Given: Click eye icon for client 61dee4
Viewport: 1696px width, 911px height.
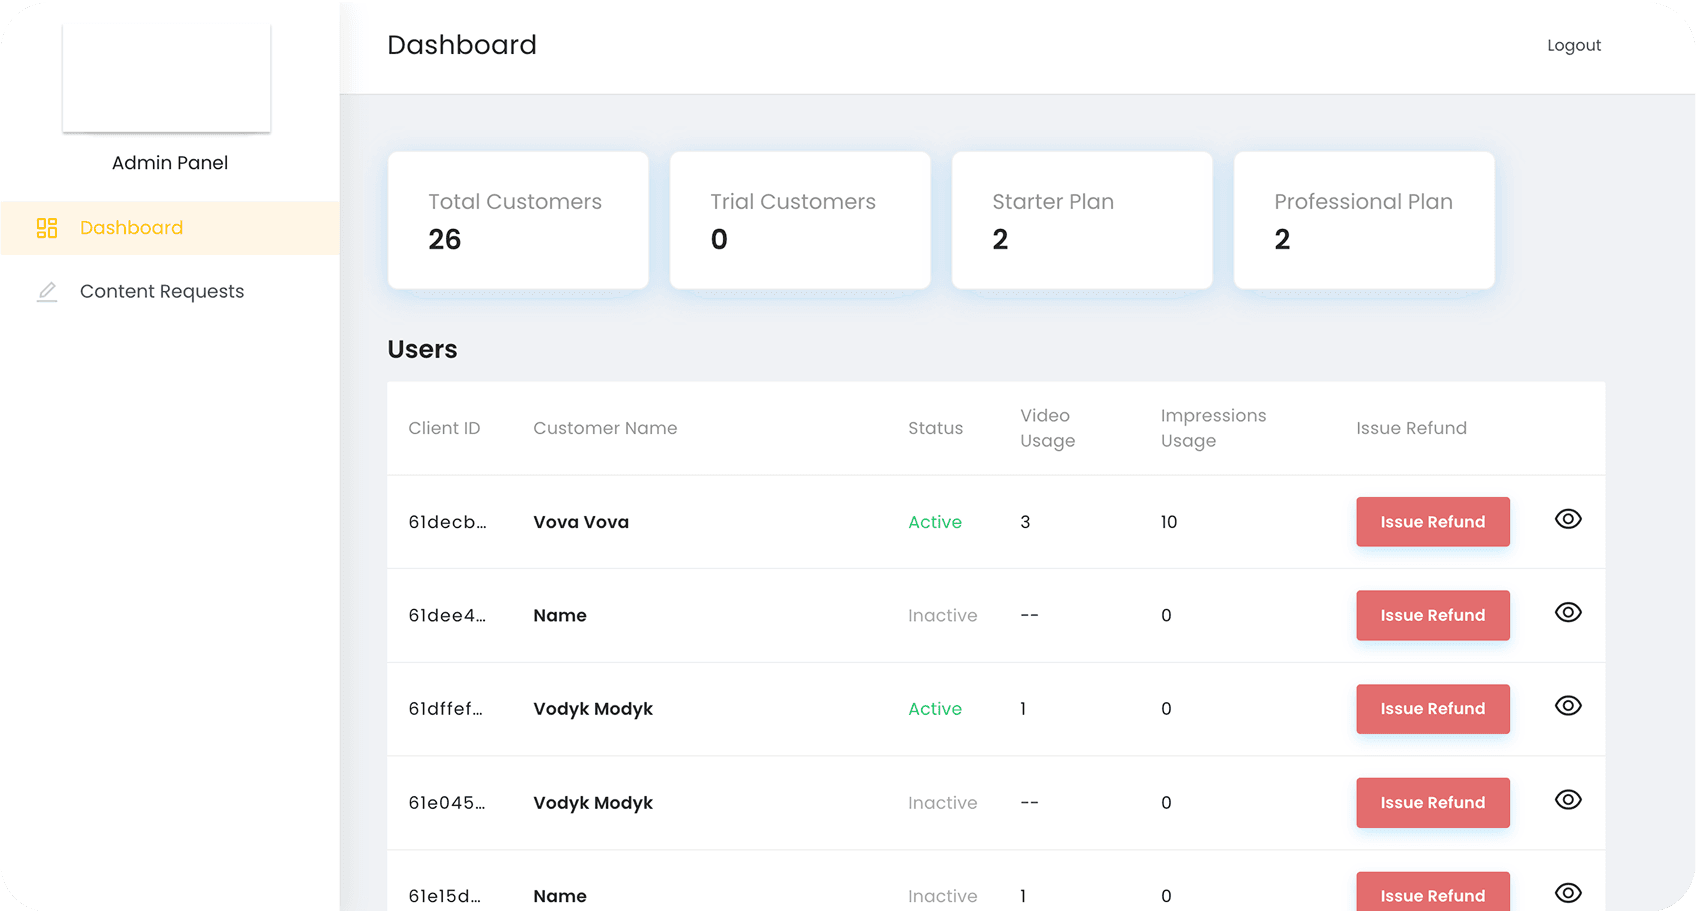Looking at the screenshot, I should (x=1568, y=613).
